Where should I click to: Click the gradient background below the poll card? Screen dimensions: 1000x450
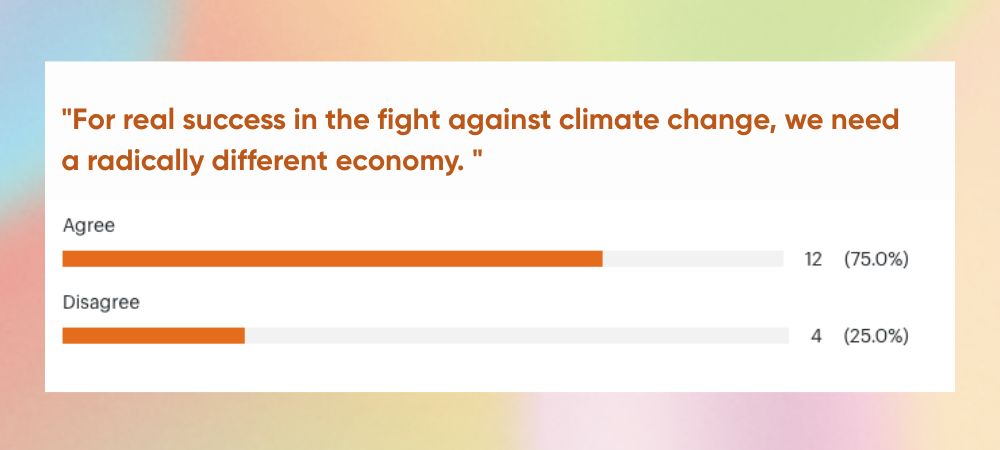pos(500,422)
